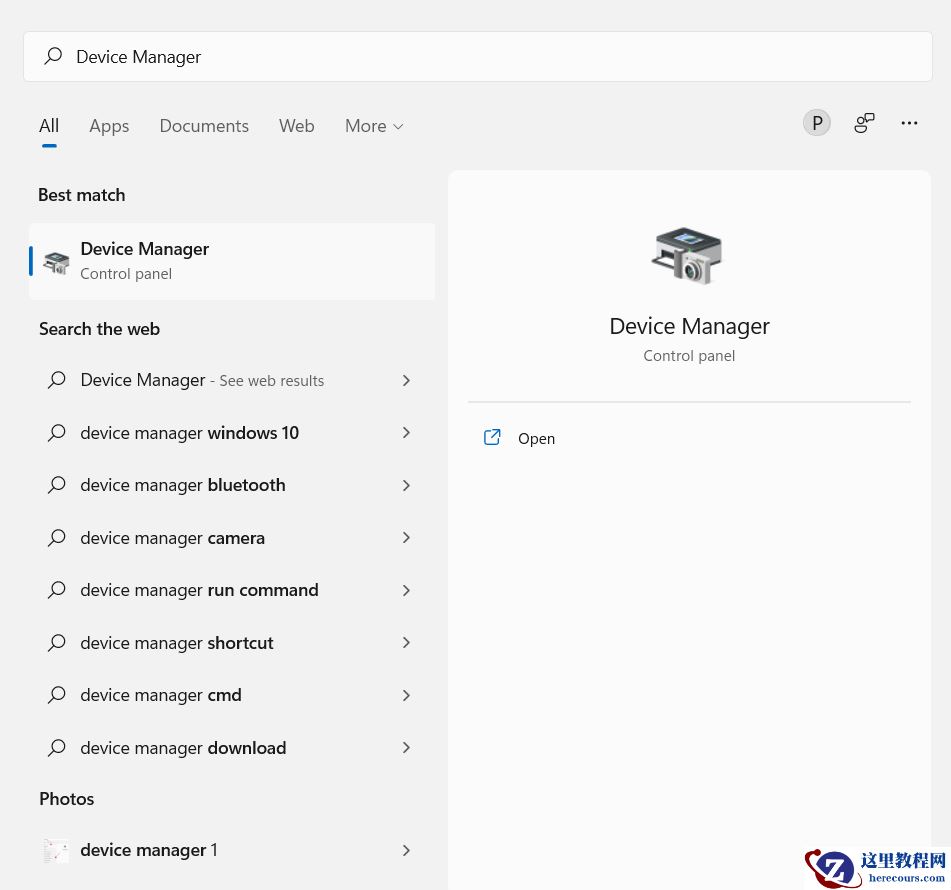Image resolution: width=951 pixels, height=890 pixels.
Task: Click the Device Manager search input field
Action: coord(477,56)
